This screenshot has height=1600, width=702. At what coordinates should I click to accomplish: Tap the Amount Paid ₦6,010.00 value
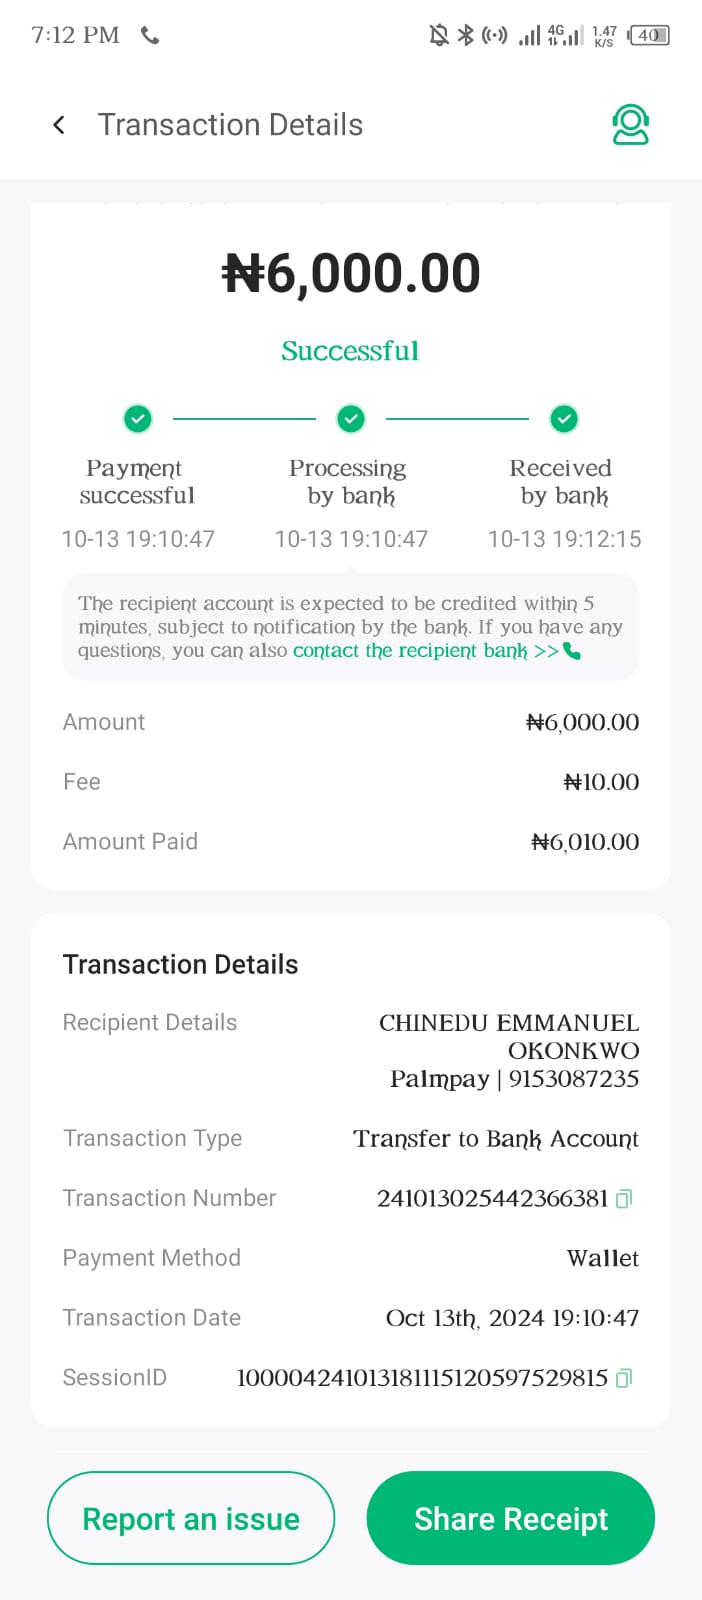click(x=585, y=842)
